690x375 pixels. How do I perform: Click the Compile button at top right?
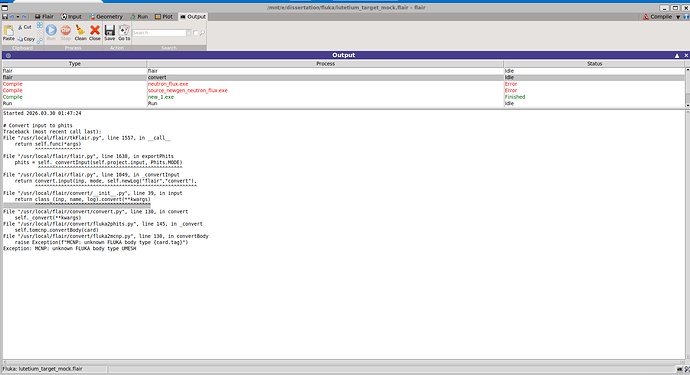[x=657, y=17]
